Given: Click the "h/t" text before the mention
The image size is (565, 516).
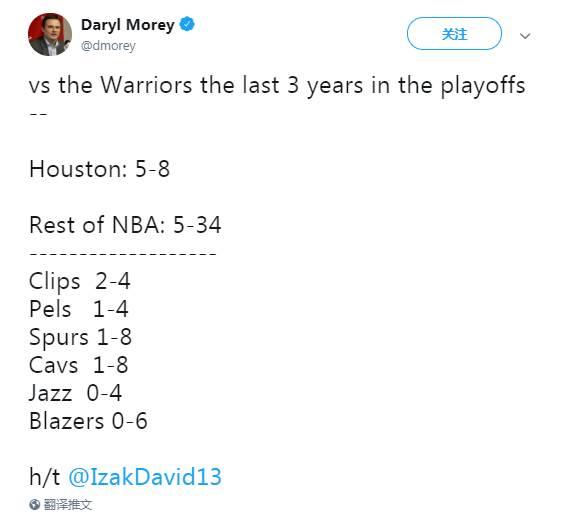Looking at the screenshot, I should click(x=44, y=476).
